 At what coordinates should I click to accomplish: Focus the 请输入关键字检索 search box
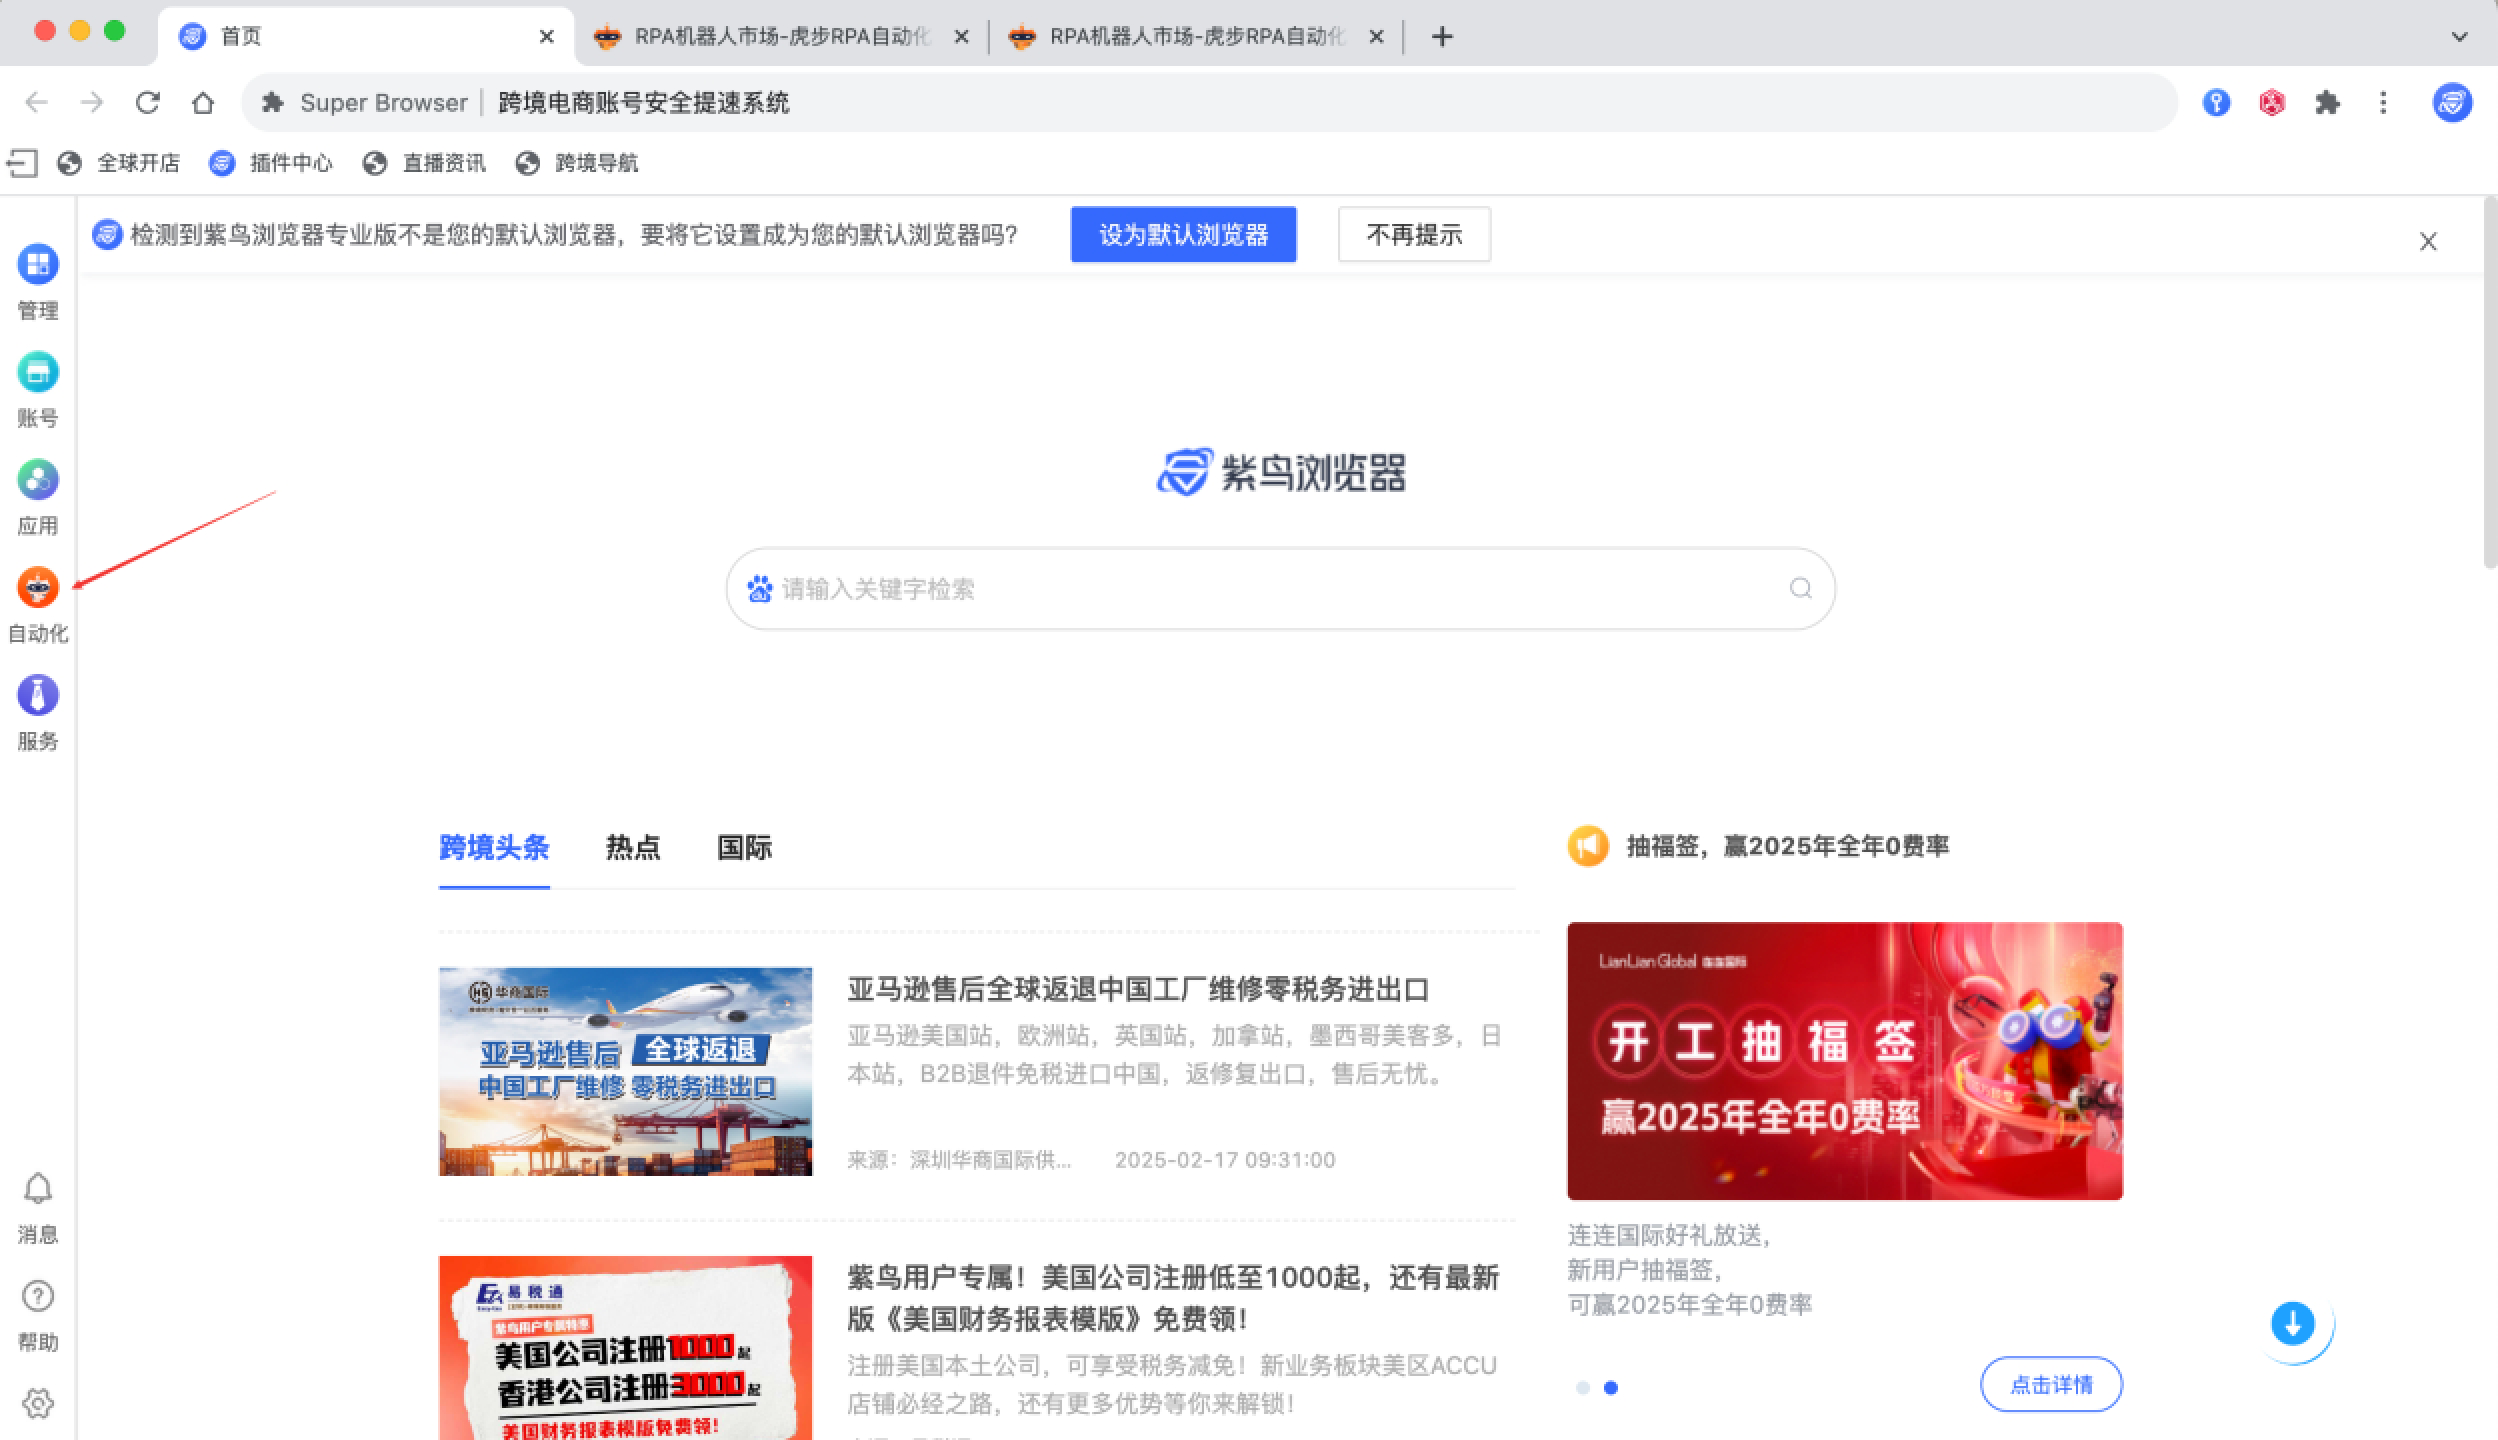(1280, 589)
